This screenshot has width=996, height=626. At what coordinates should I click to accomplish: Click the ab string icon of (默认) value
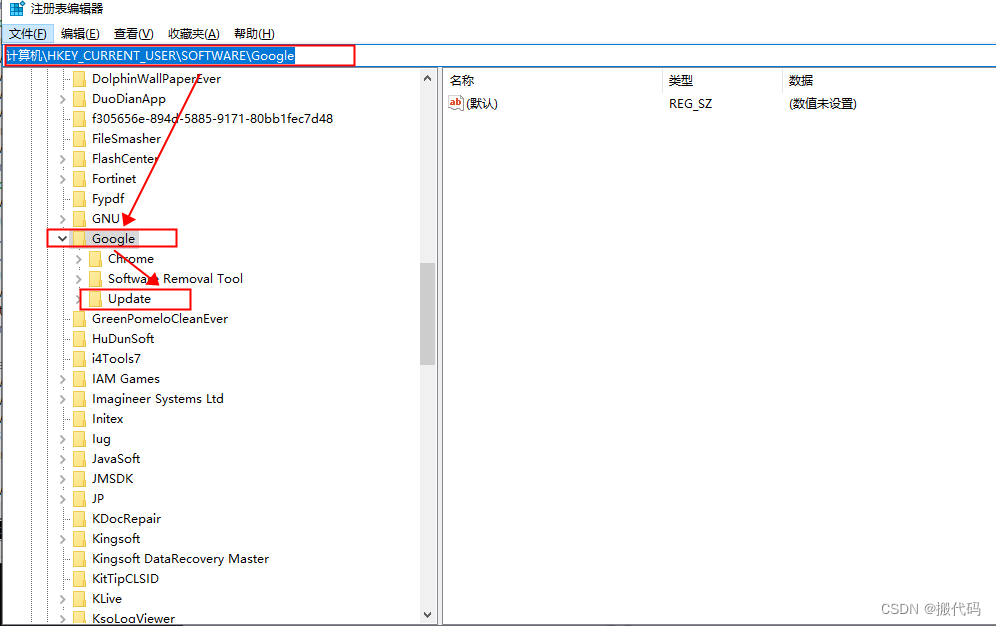pos(455,103)
